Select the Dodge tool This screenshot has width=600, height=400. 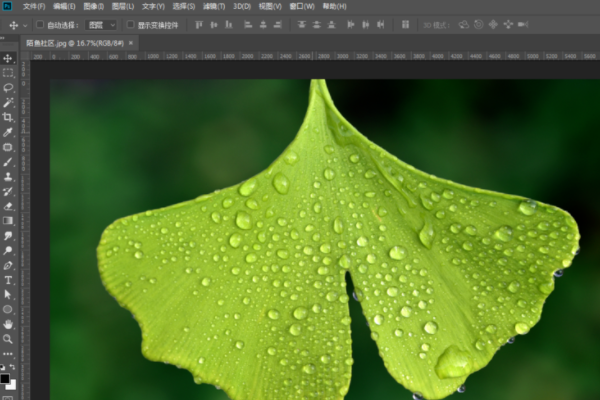(x=8, y=251)
